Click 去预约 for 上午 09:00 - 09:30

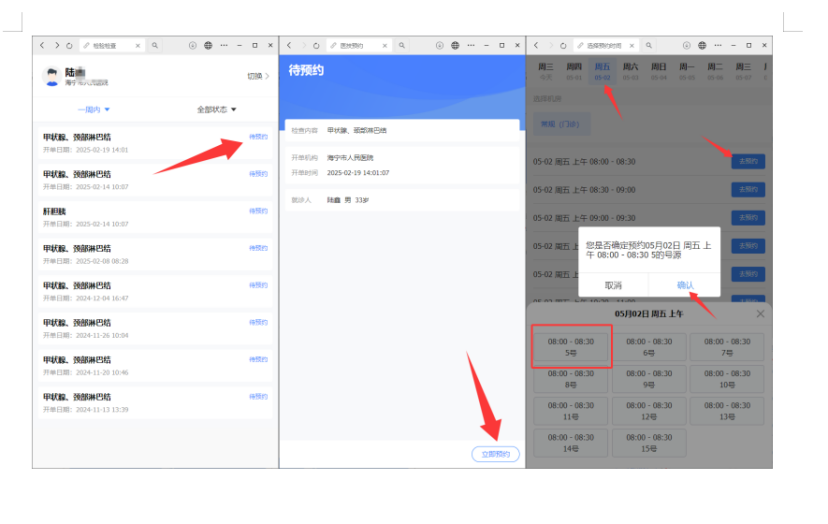[748, 218]
